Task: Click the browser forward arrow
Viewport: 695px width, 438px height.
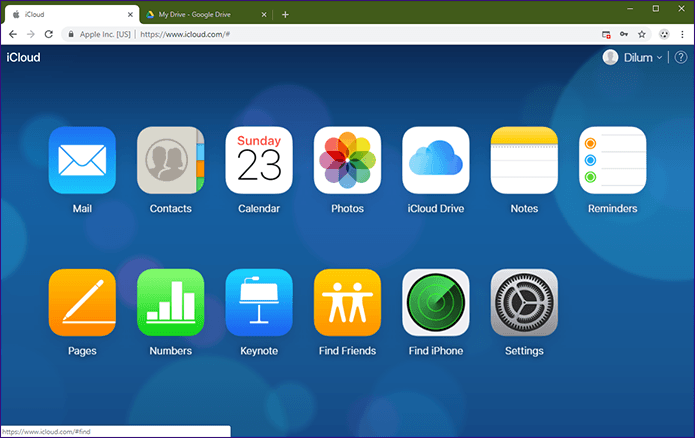Action: (x=31, y=34)
